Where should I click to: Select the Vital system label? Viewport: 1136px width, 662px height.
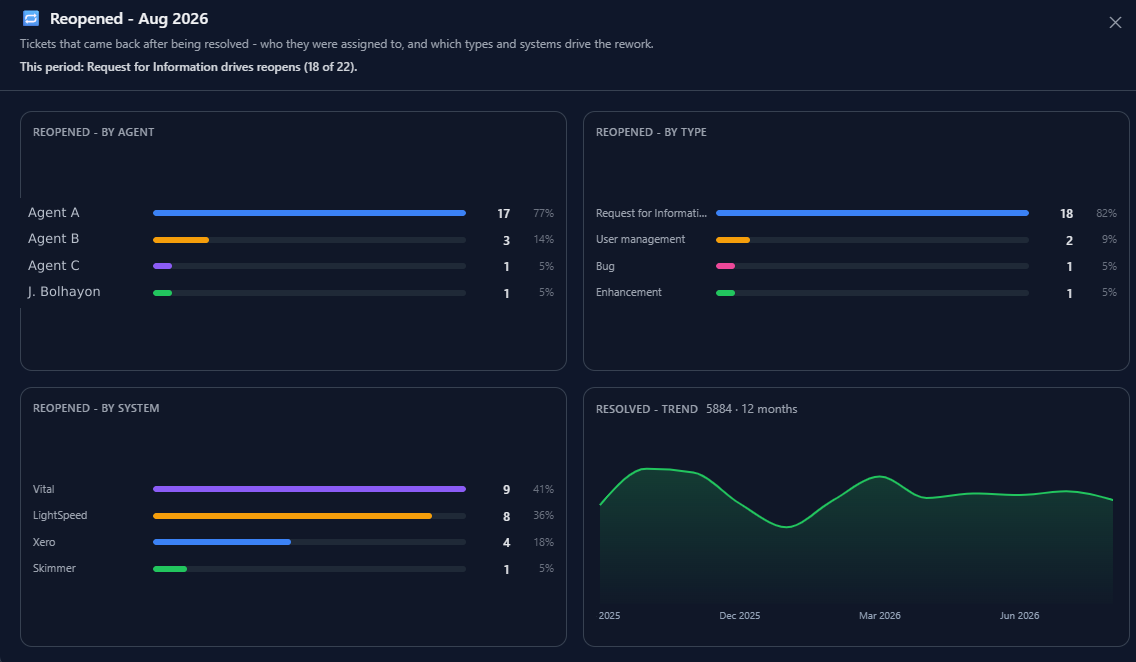43,489
